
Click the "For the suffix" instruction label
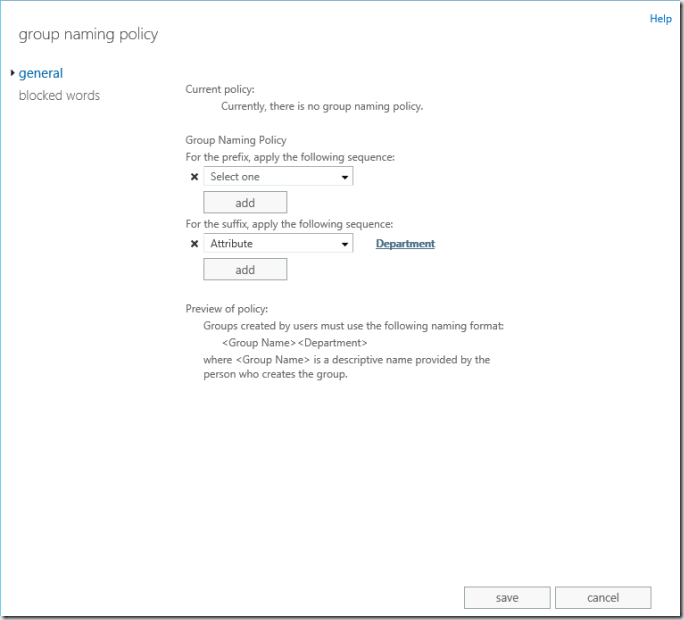[289, 224]
